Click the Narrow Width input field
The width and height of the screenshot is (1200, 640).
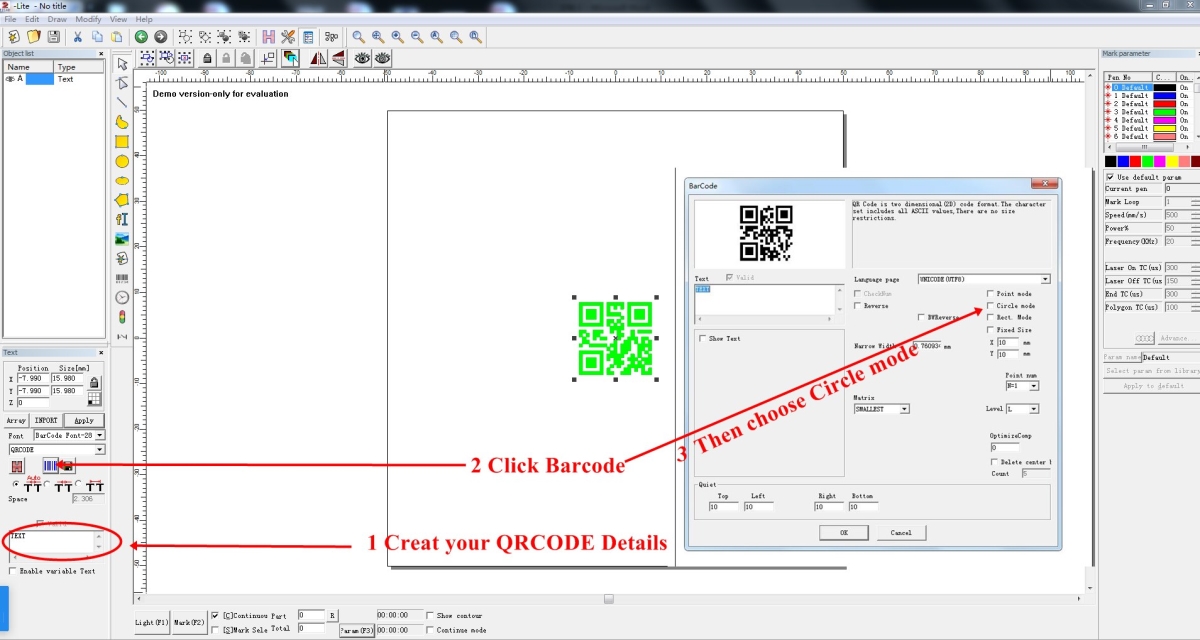tap(926, 346)
